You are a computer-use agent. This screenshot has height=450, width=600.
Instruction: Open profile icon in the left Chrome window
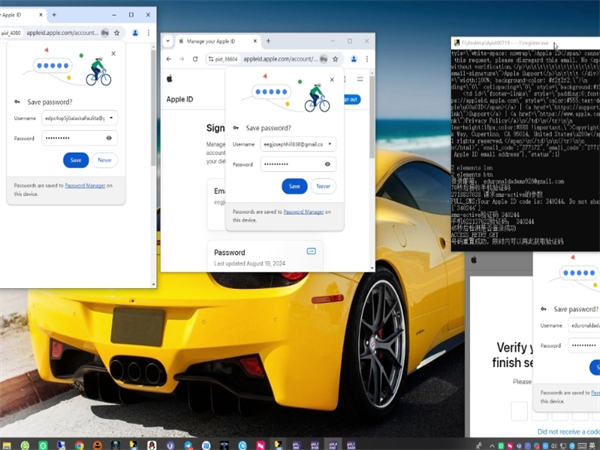[135, 32]
